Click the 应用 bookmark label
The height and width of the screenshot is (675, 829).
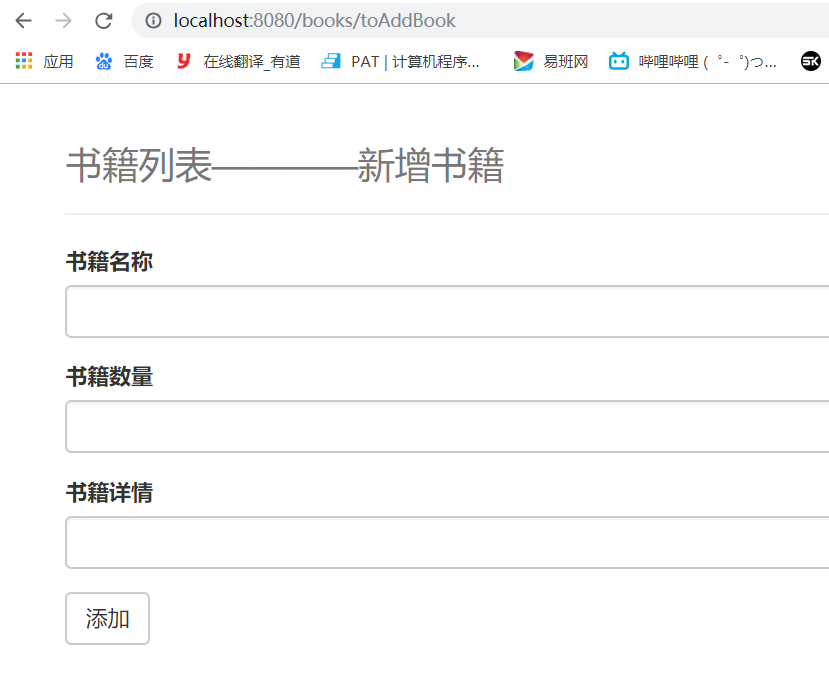58,61
